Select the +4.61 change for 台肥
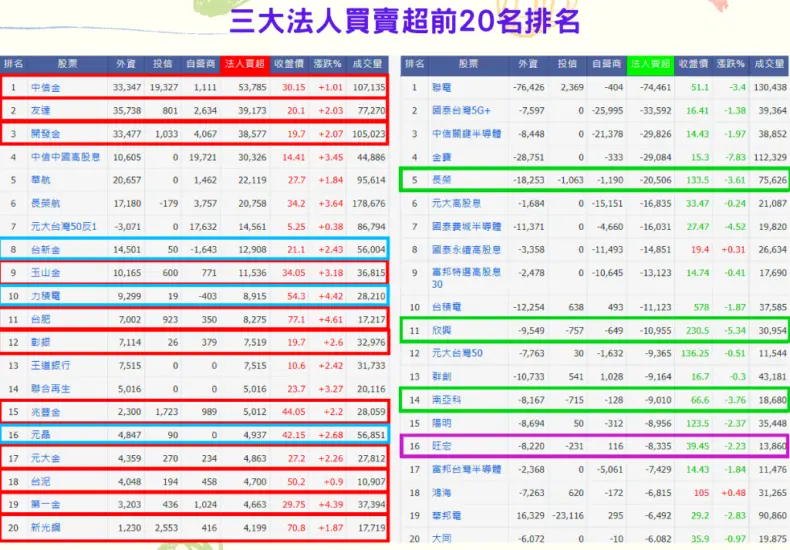The width and height of the screenshot is (790, 550). pos(331,319)
